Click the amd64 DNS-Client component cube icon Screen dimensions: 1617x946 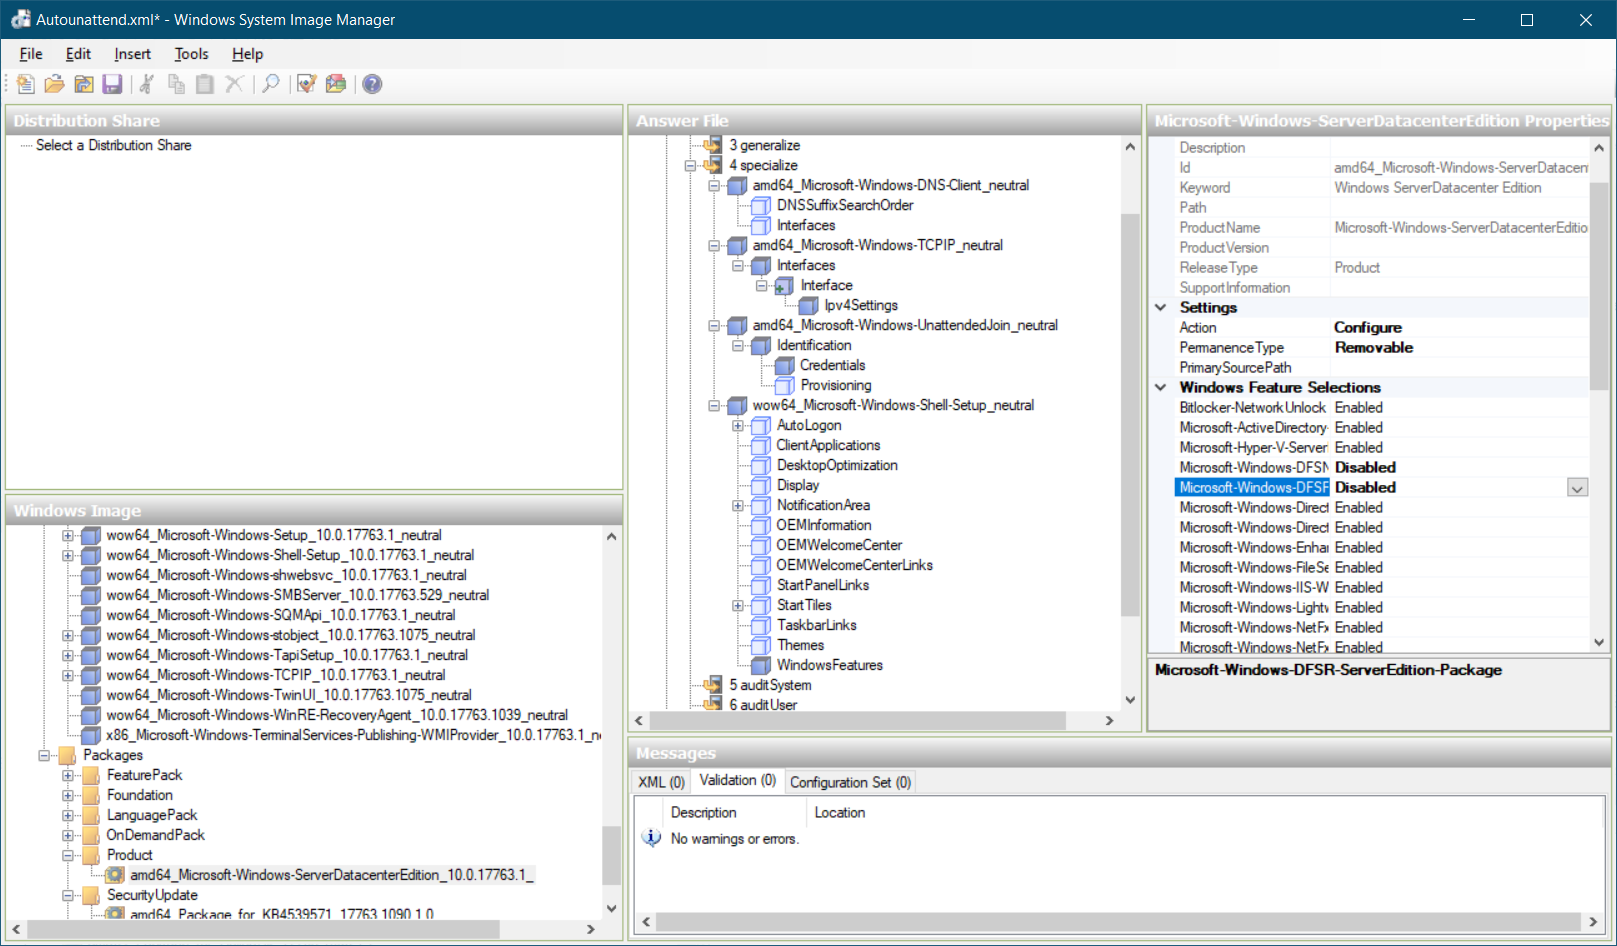click(737, 186)
